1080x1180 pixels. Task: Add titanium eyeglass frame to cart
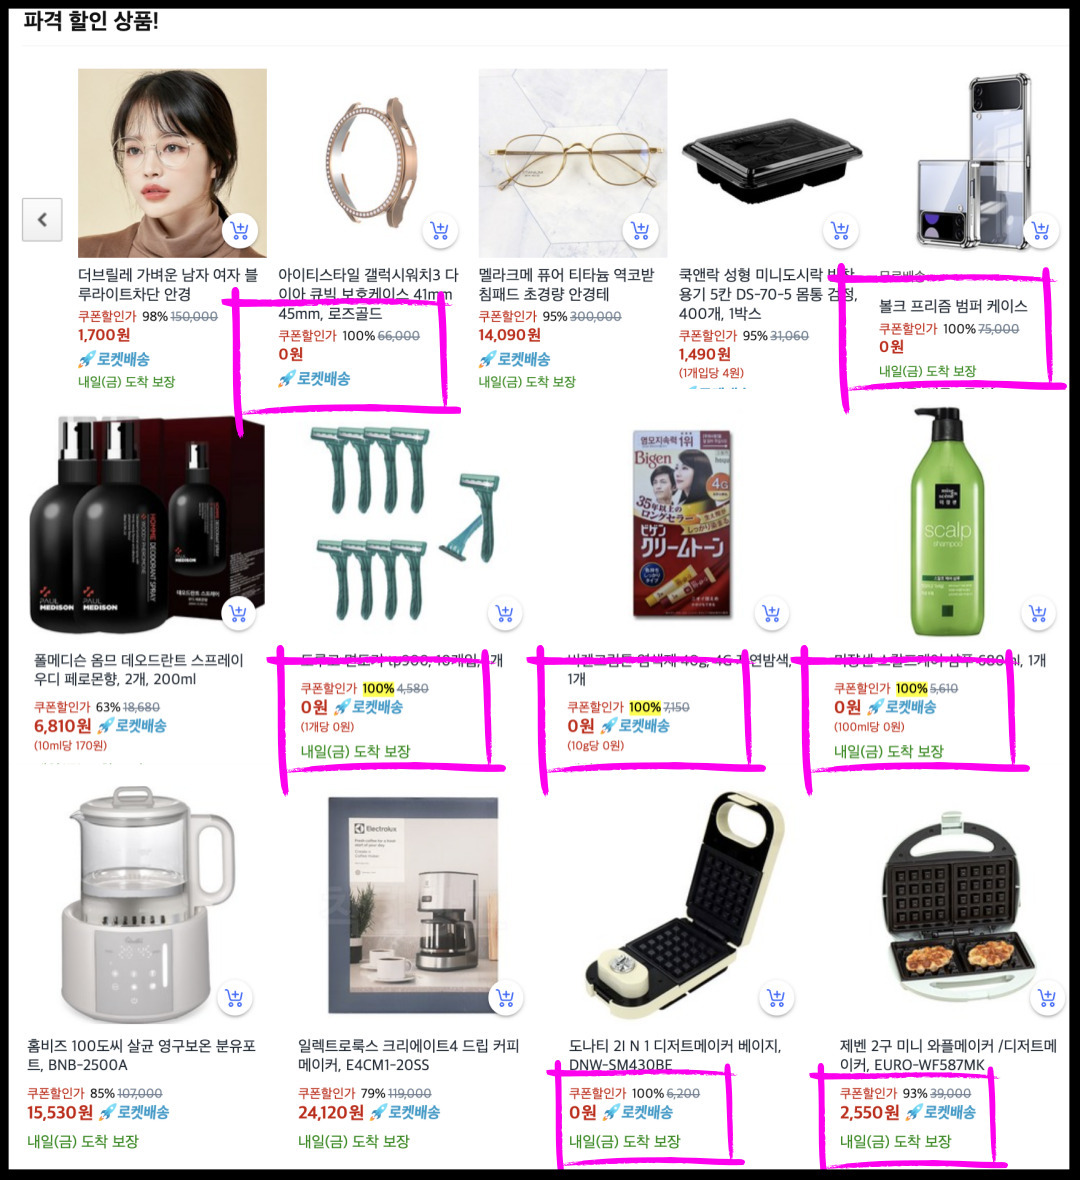coord(640,230)
